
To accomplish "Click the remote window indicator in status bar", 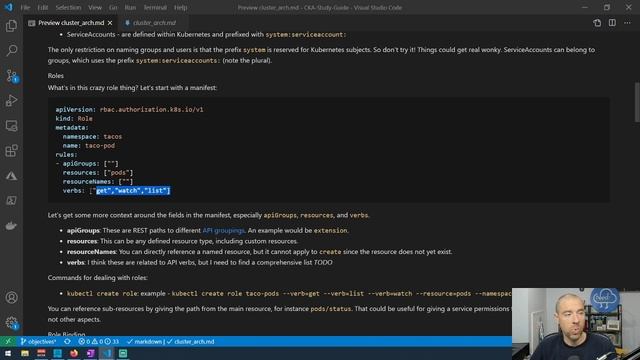I will point(8,341).
